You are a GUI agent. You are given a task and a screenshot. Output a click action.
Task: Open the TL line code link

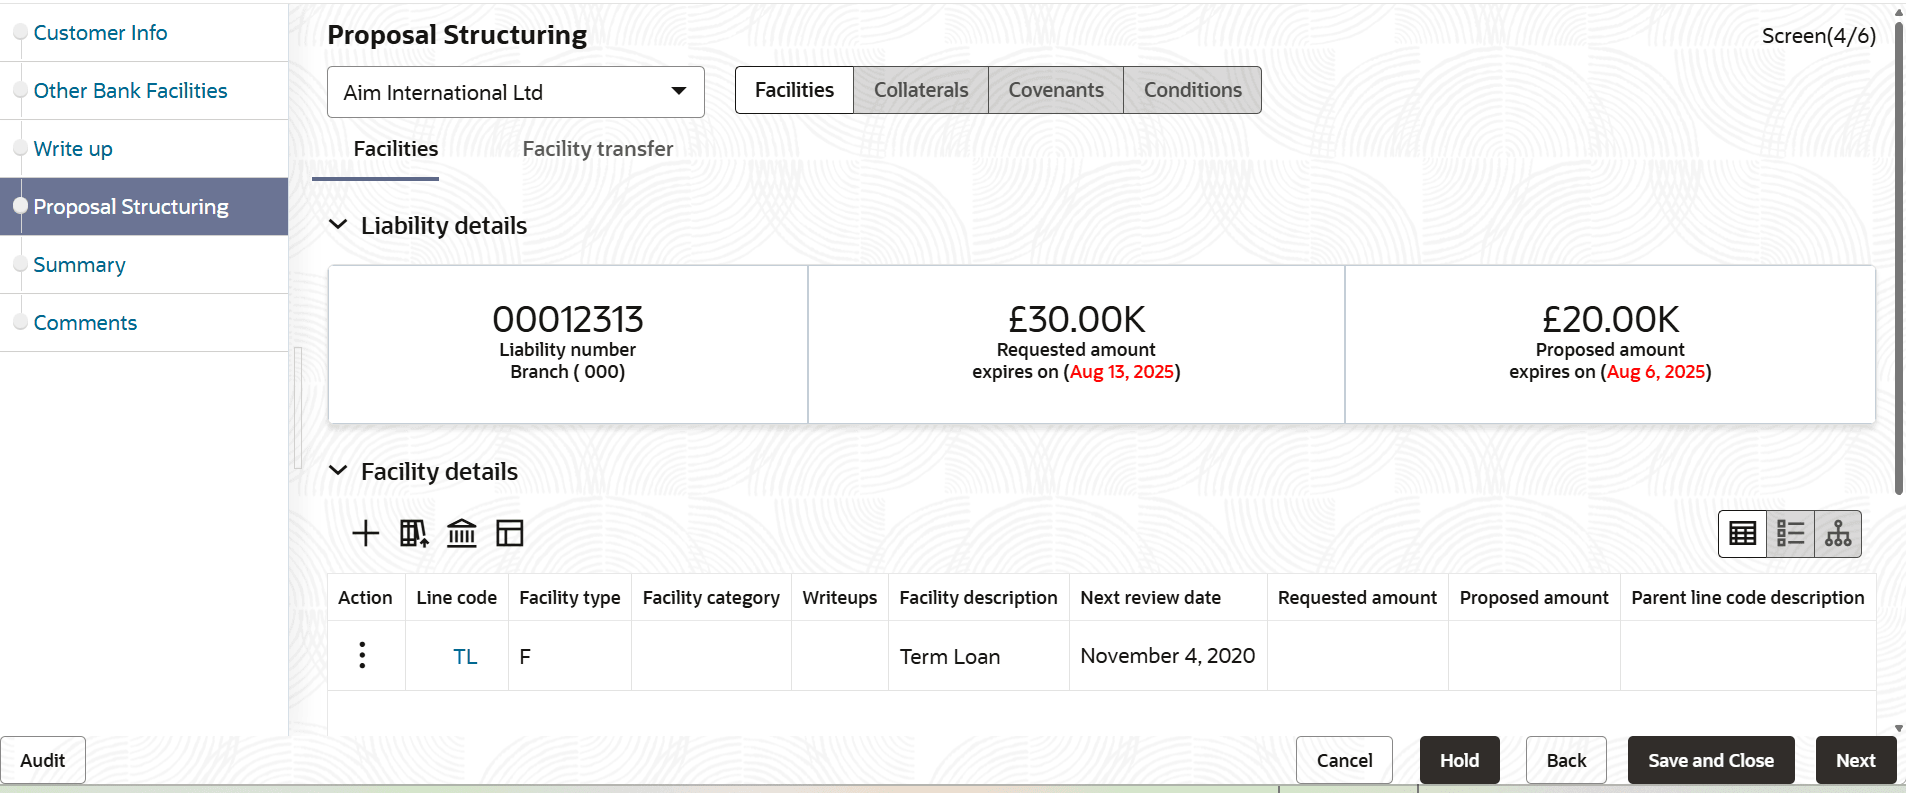(465, 657)
